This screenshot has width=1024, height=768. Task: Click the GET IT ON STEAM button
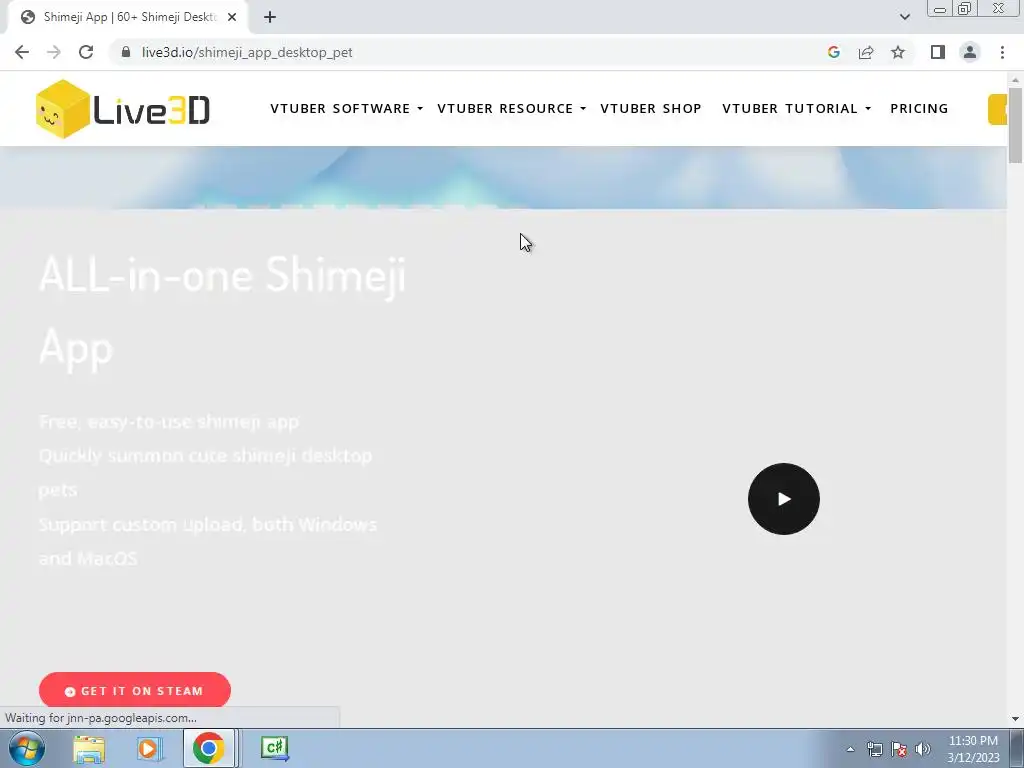pyautogui.click(x=135, y=690)
